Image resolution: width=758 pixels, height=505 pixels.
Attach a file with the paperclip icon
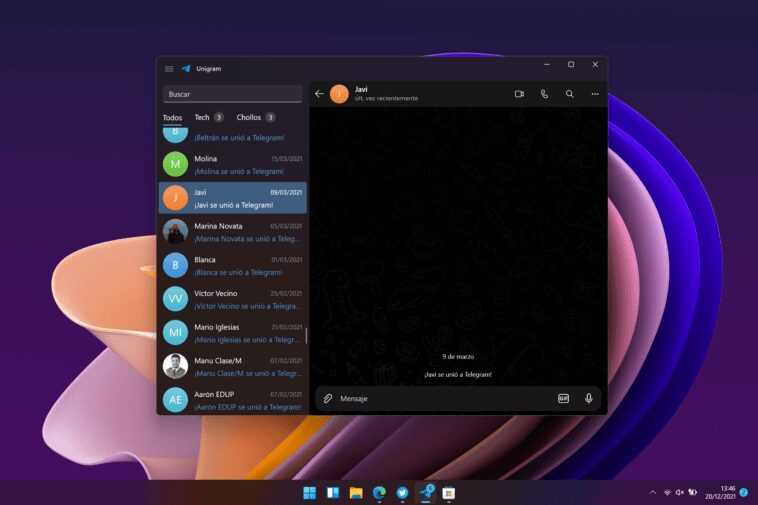tap(328, 399)
